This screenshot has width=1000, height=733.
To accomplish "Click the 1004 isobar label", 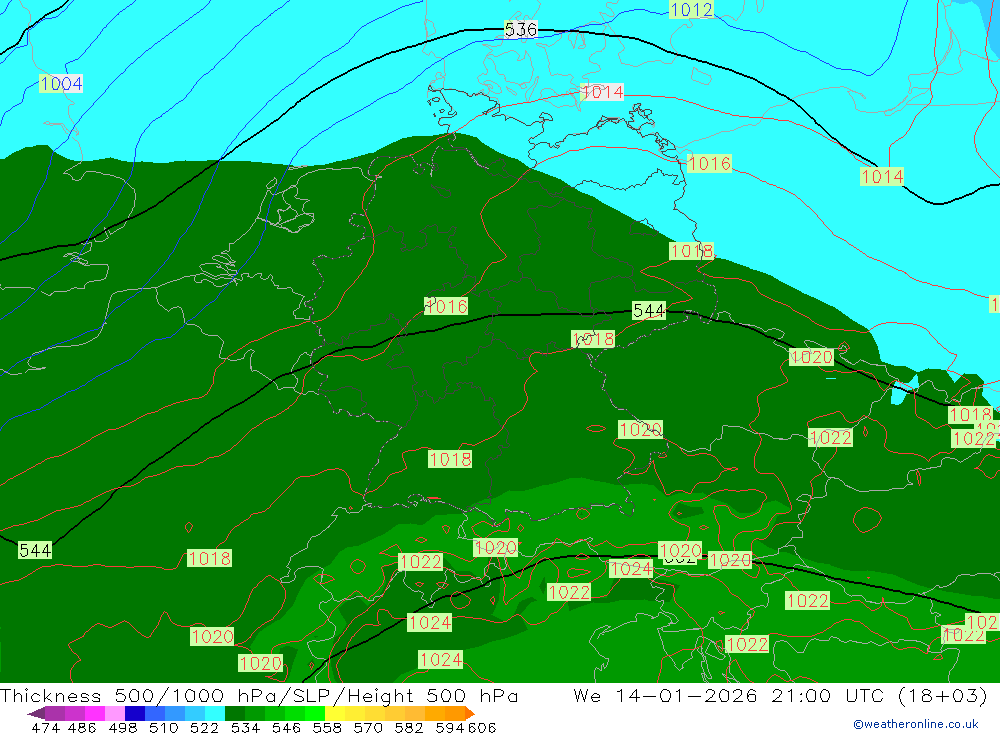I will (61, 84).
